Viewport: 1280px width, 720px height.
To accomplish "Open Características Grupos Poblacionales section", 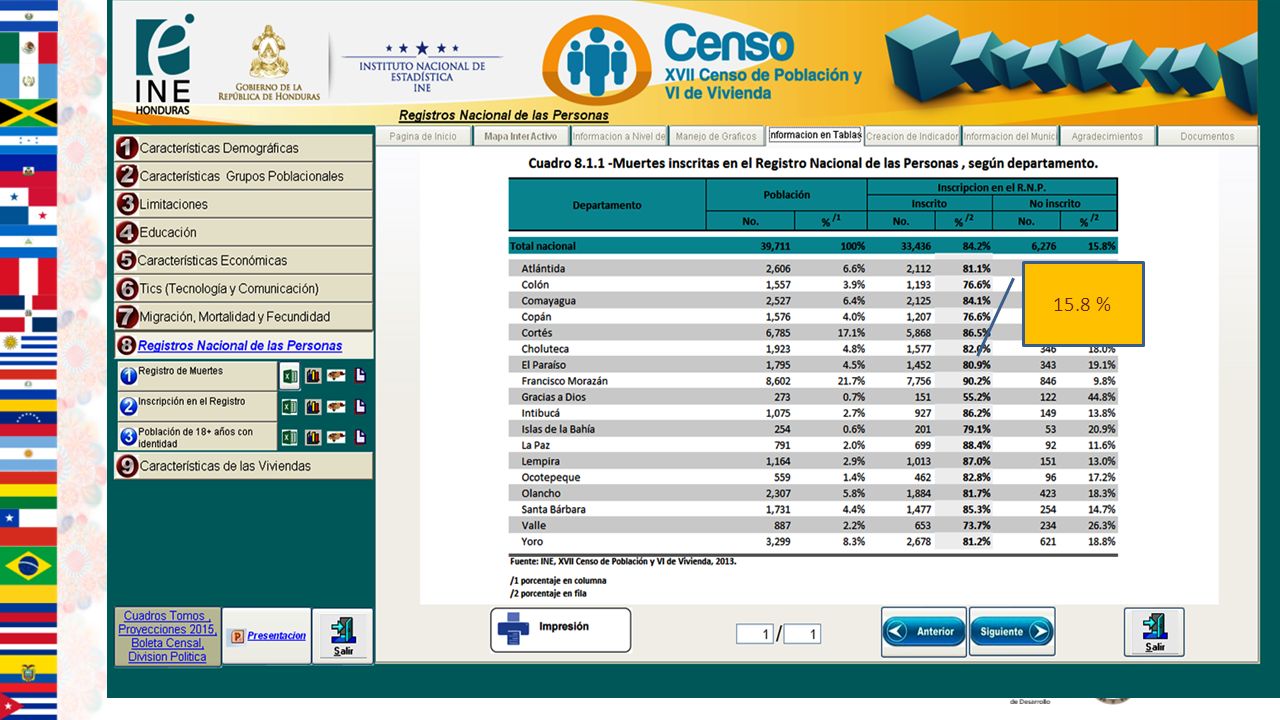I will click(243, 176).
